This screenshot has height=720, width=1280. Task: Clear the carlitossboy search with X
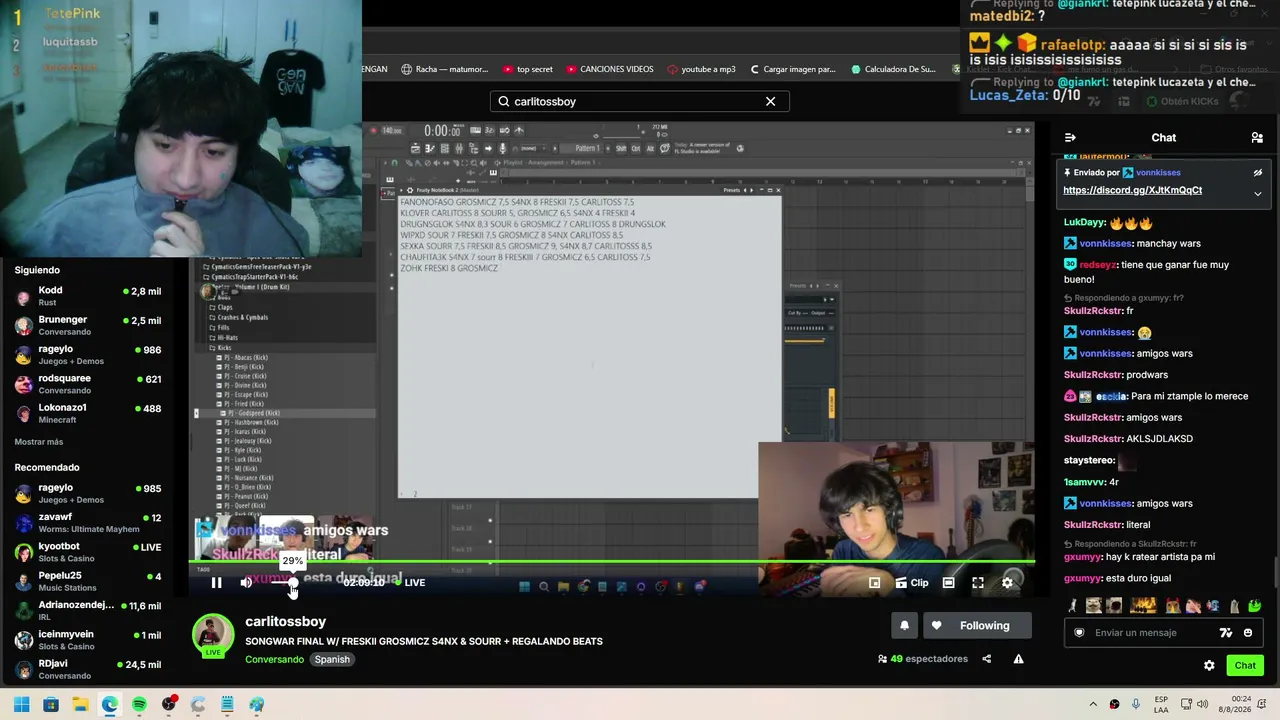[x=770, y=101]
